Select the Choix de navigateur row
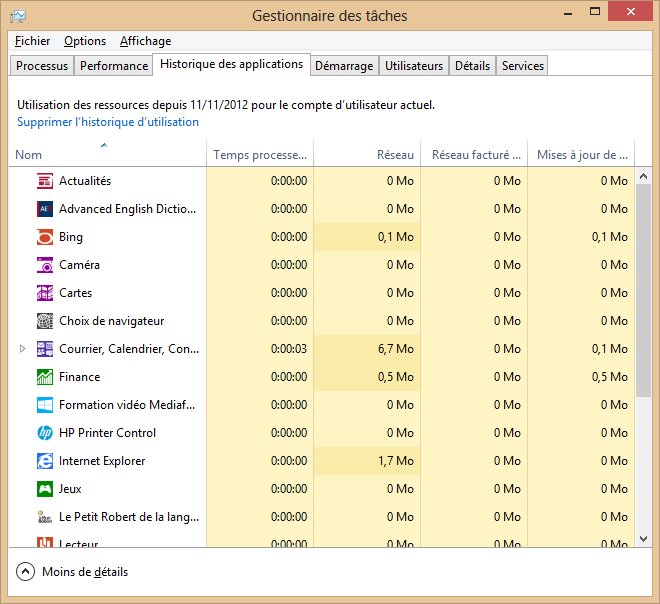This screenshot has width=660, height=604. (111, 321)
